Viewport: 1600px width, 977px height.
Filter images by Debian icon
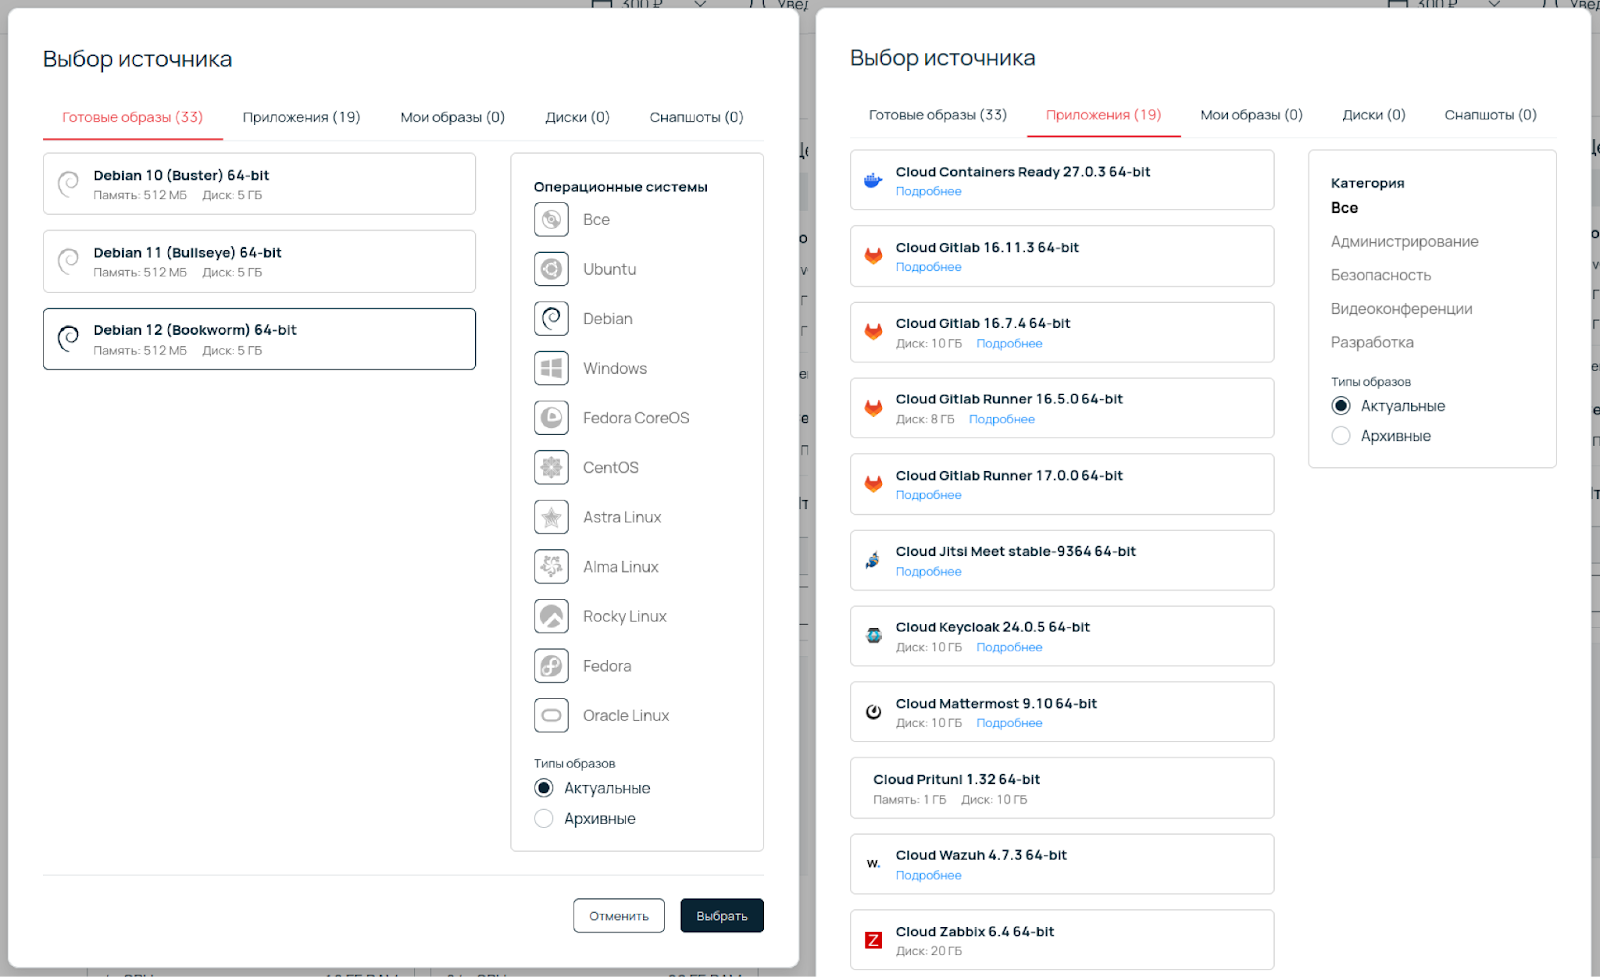[x=551, y=319]
